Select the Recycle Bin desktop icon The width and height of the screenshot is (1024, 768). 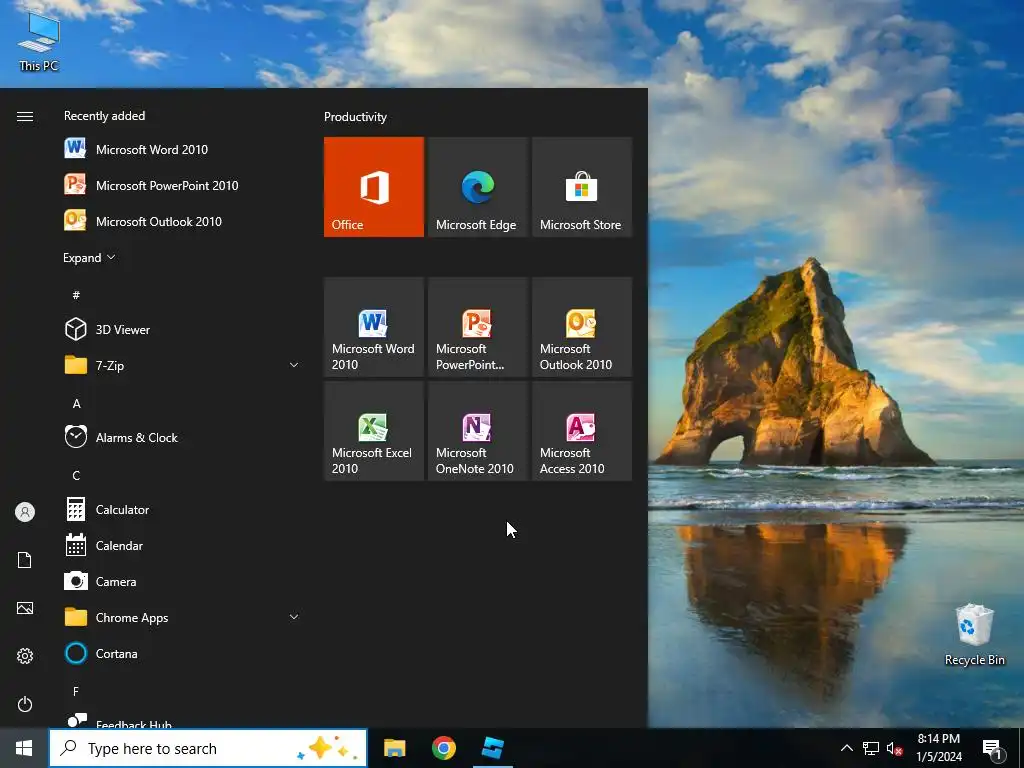974,634
